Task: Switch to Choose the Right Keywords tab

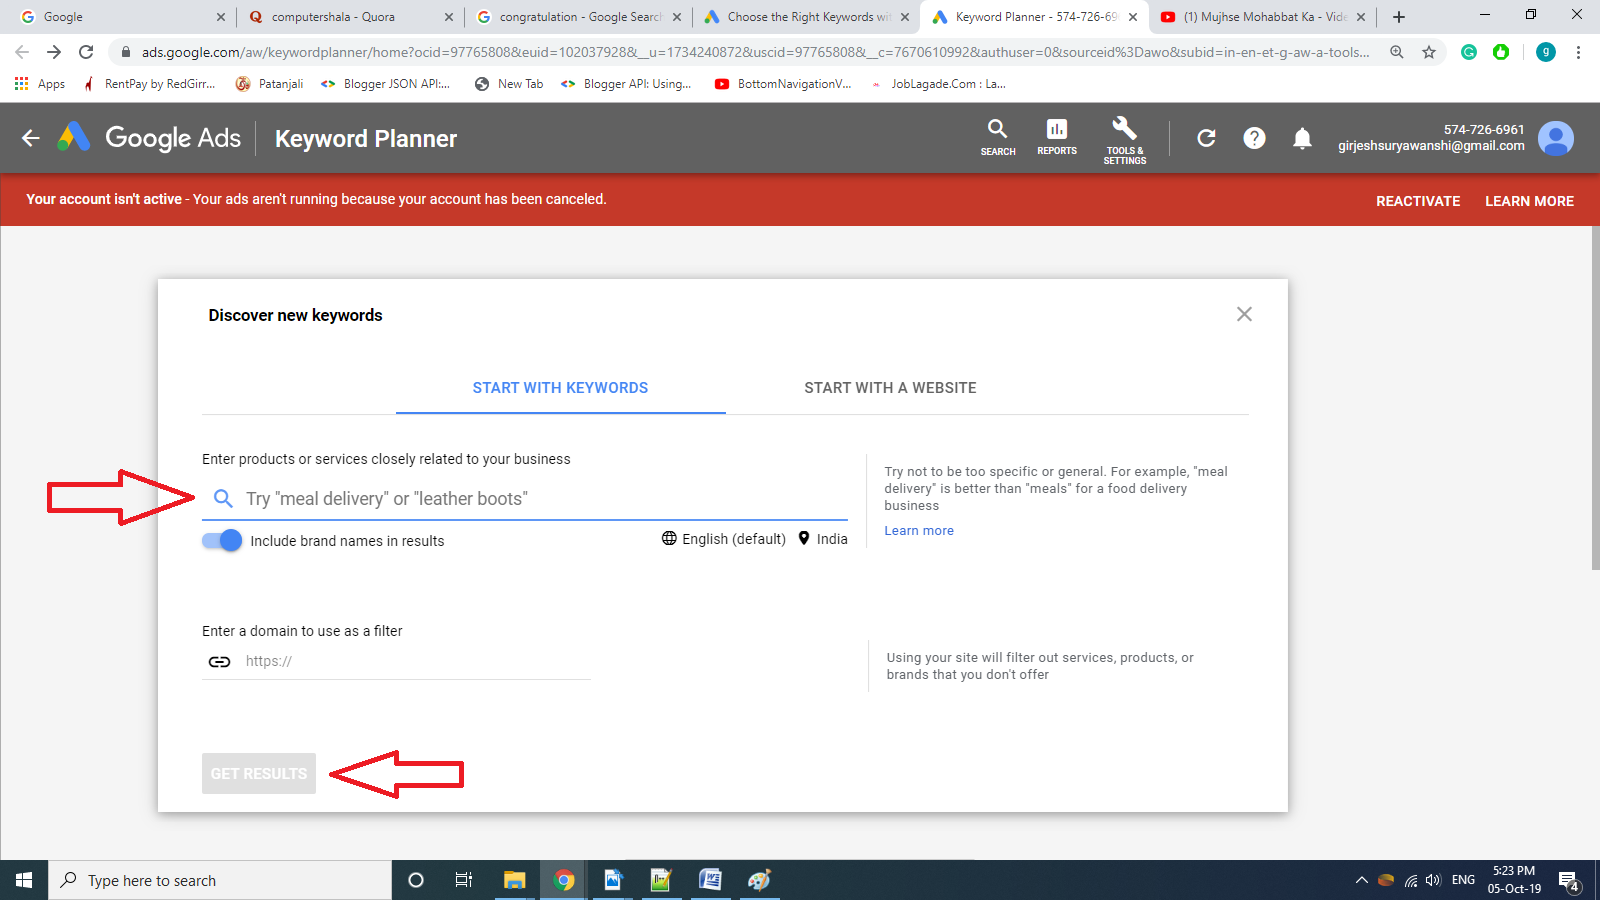Action: click(806, 17)
